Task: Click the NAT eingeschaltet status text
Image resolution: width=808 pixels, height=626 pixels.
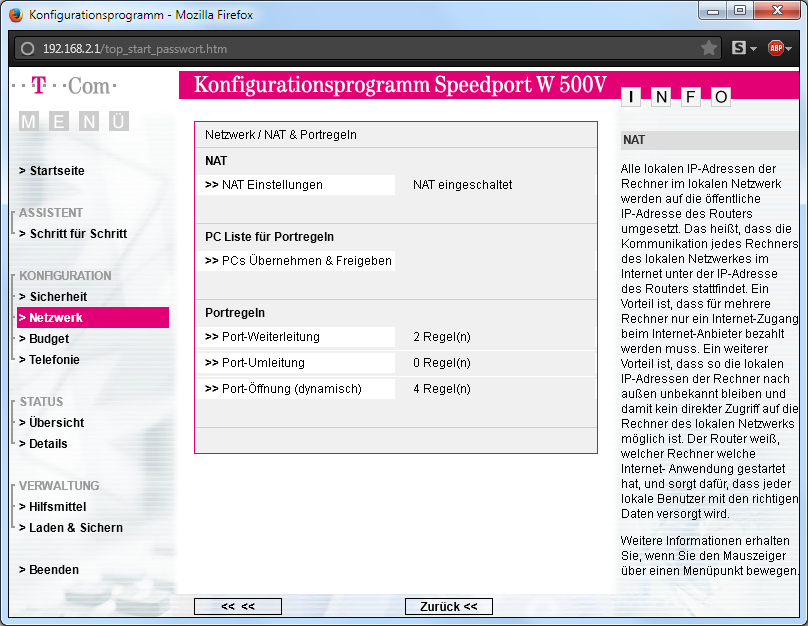Action: coord(463,185)
